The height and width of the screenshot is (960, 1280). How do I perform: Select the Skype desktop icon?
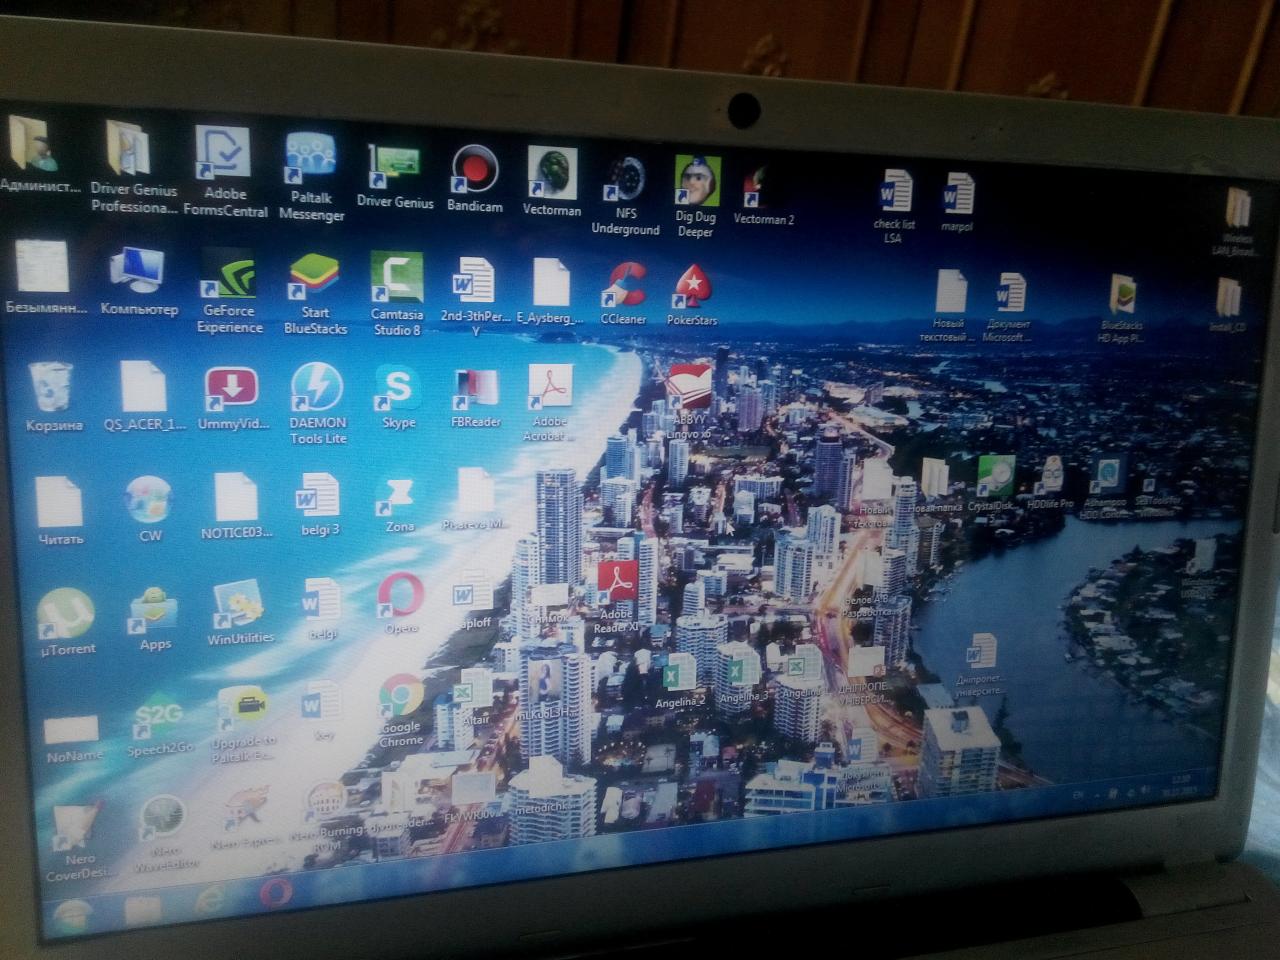click(x=398, y=388)
